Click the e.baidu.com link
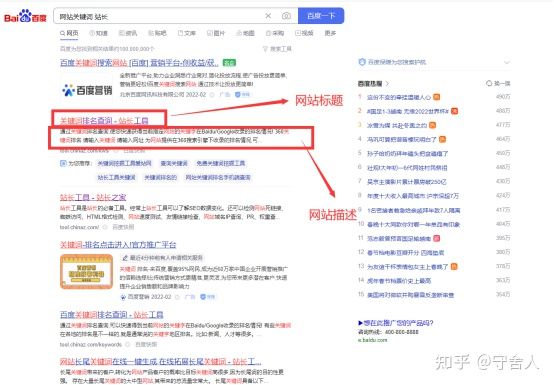 (372, 340)
